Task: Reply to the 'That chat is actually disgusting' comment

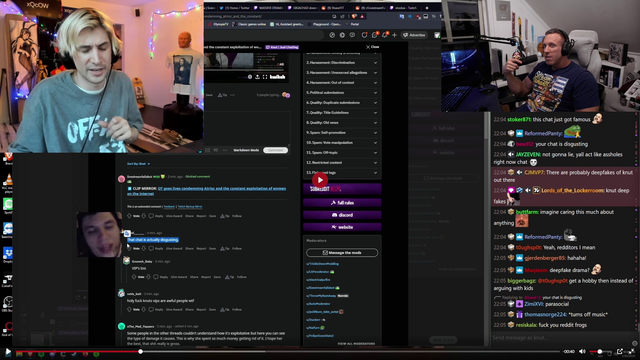Action: pos(157,248)
